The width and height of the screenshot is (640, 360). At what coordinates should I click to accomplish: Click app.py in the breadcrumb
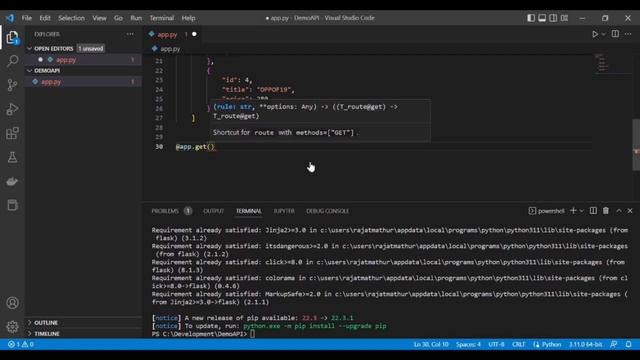tap(170, 49)
